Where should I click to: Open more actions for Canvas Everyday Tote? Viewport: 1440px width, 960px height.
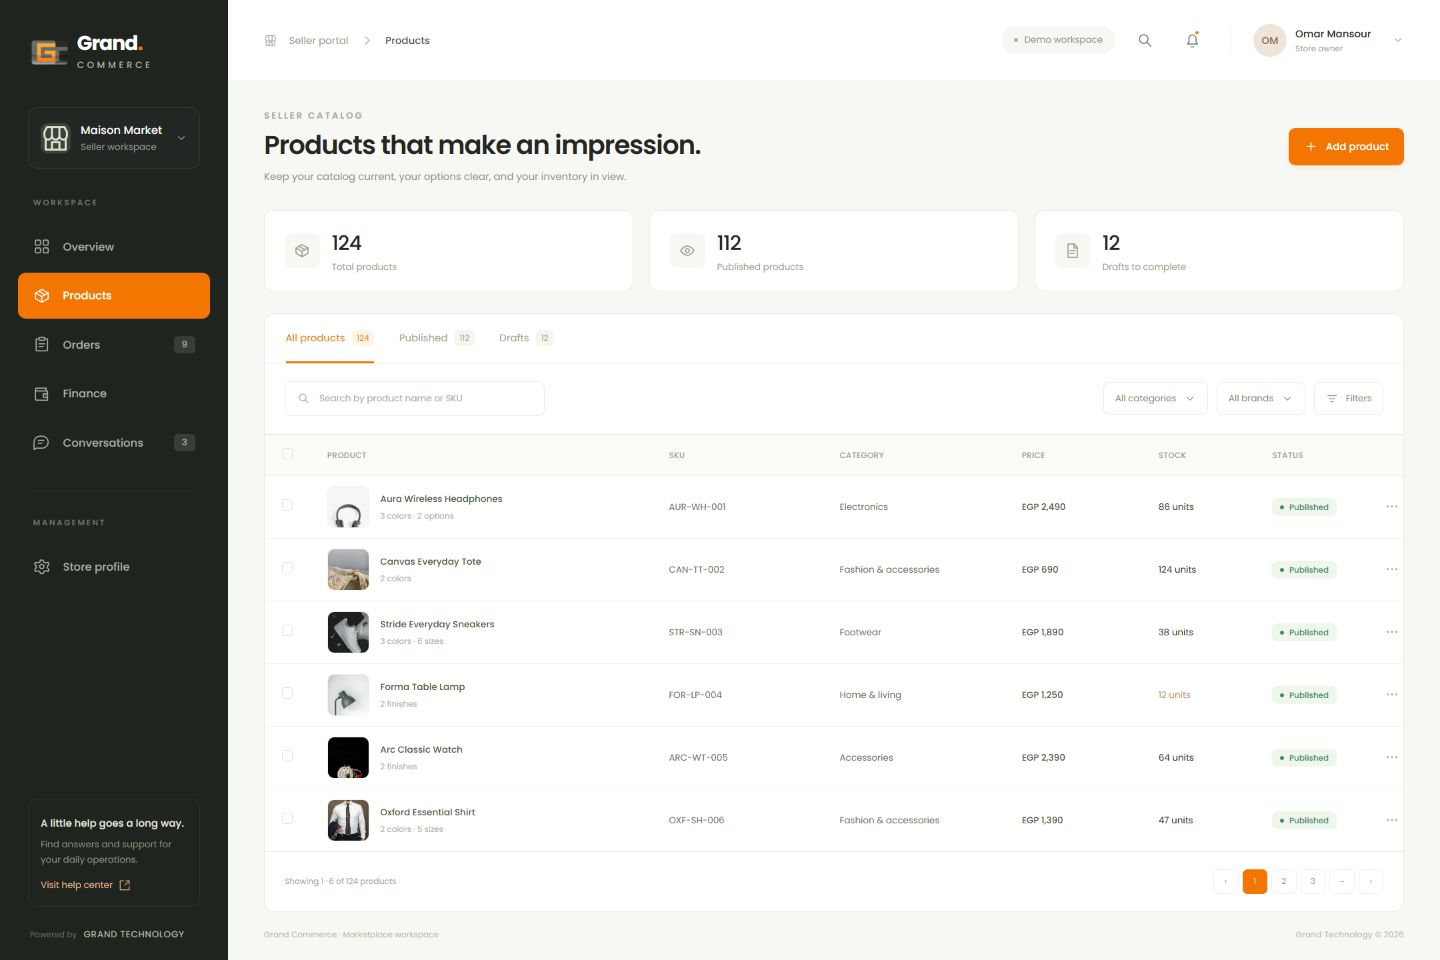(1392, 570)
